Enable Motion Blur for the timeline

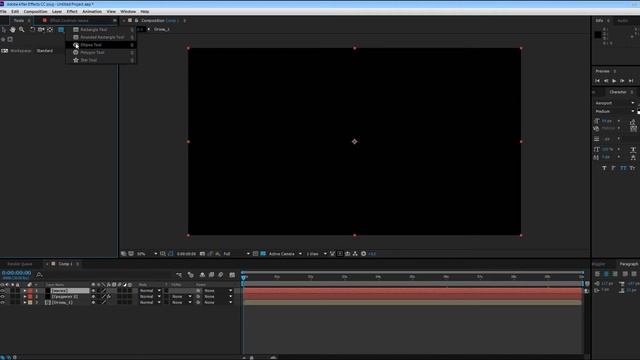pos(221,275)
